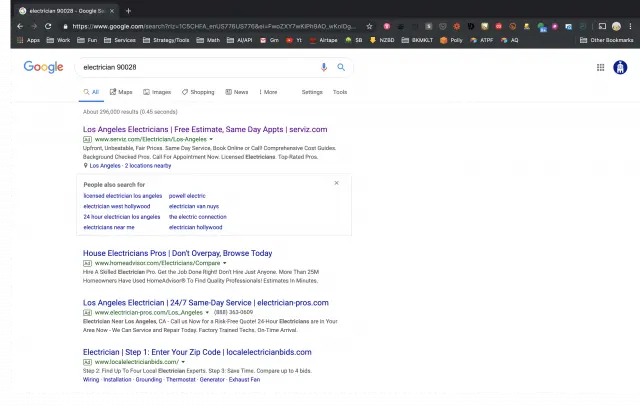Viewport: 640px width, 406px height.
Task: Open search Tools
Action: [x=340, y=92]
